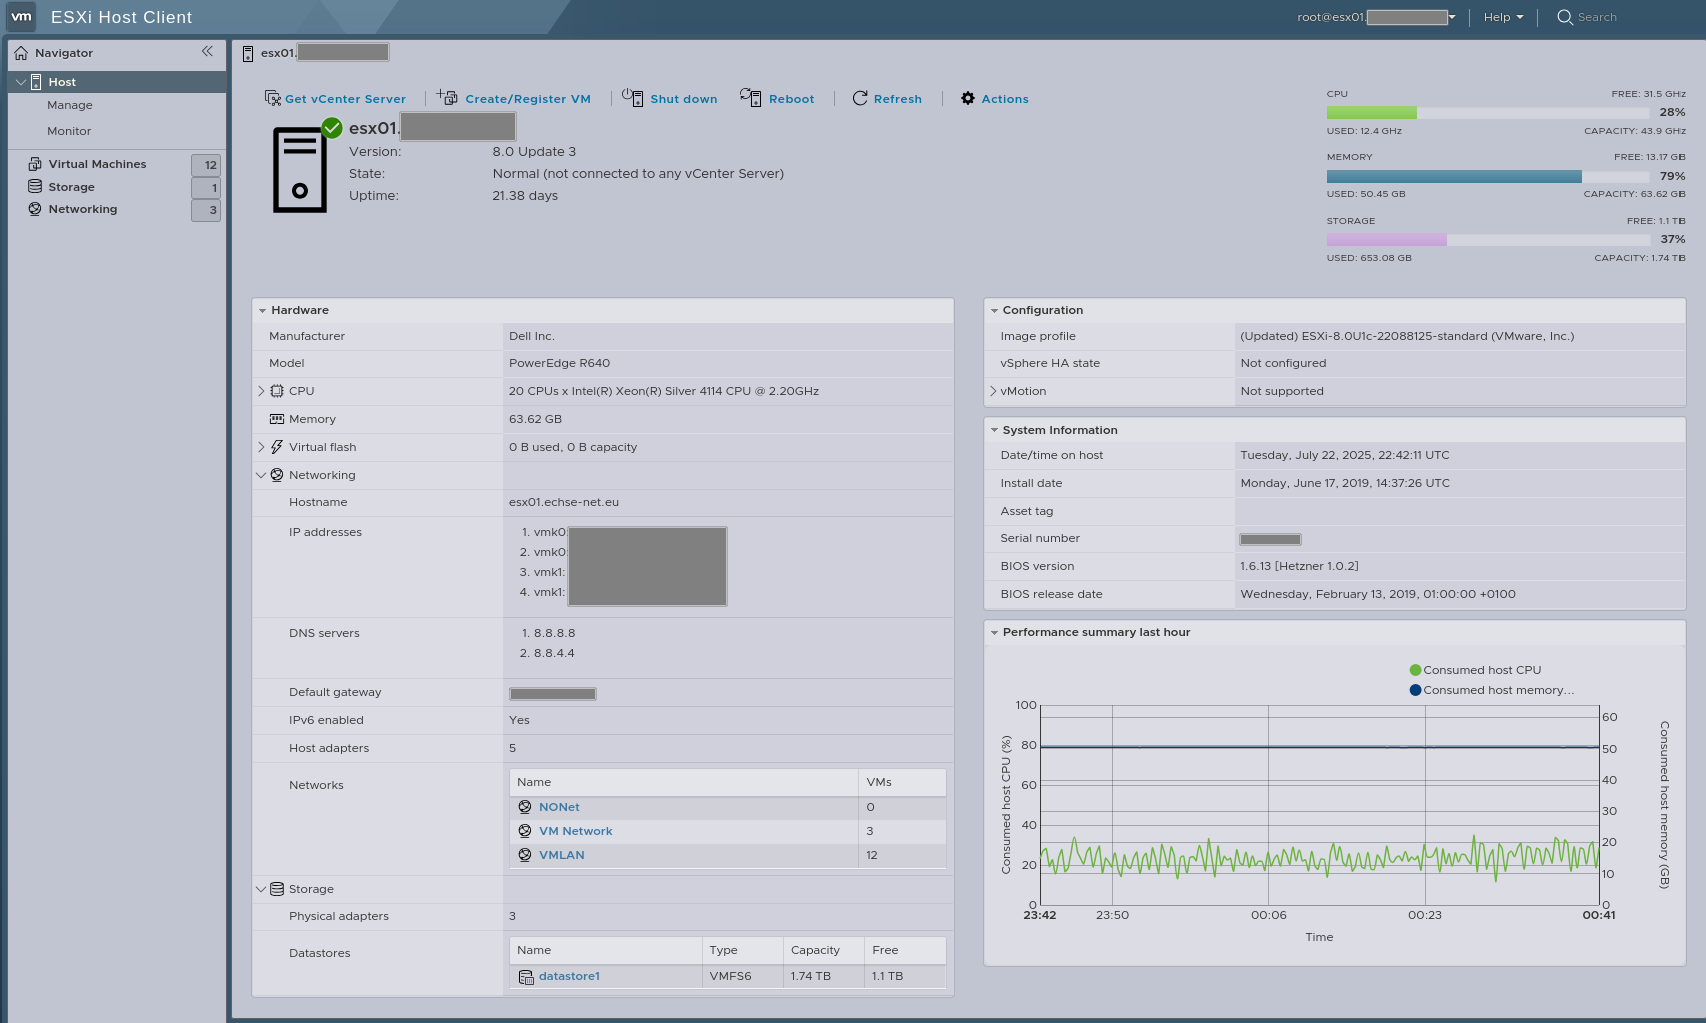Click the Reboot button
Viewport: 1706px width, 1023px height.
777,98
